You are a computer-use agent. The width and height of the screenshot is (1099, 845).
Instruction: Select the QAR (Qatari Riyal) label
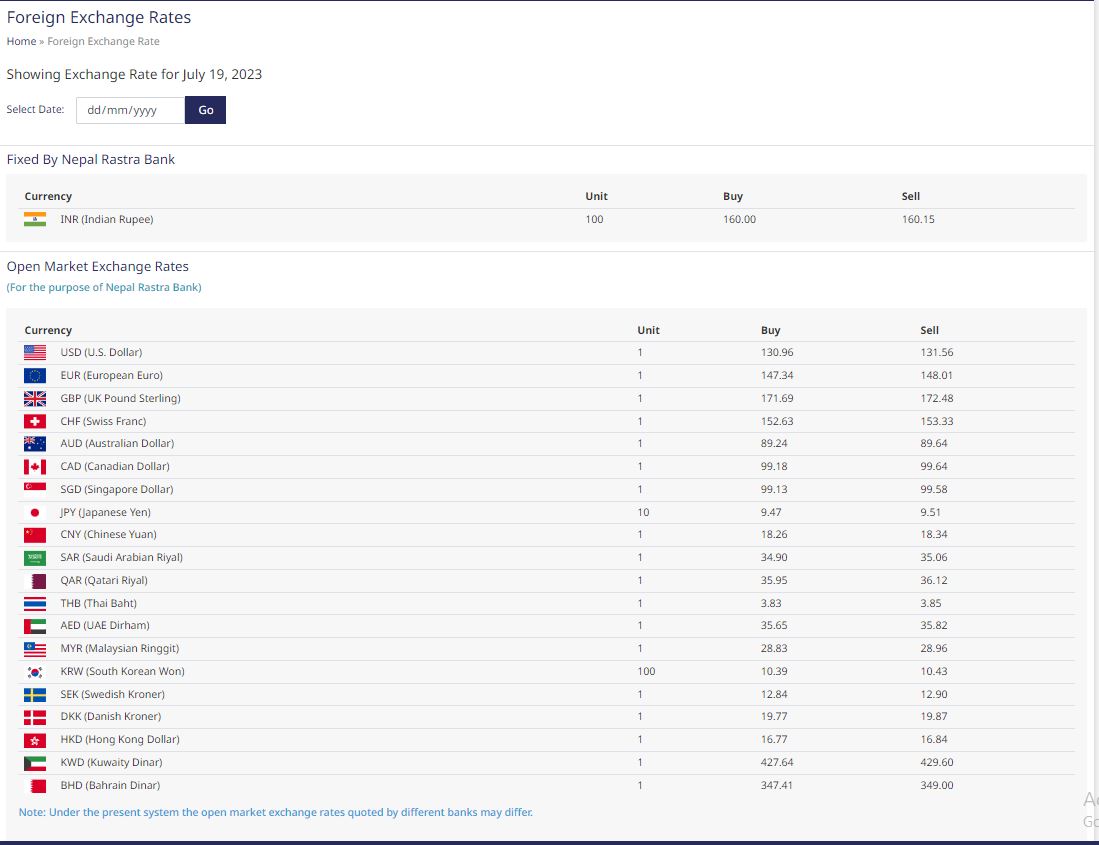[x=104, y=581]
